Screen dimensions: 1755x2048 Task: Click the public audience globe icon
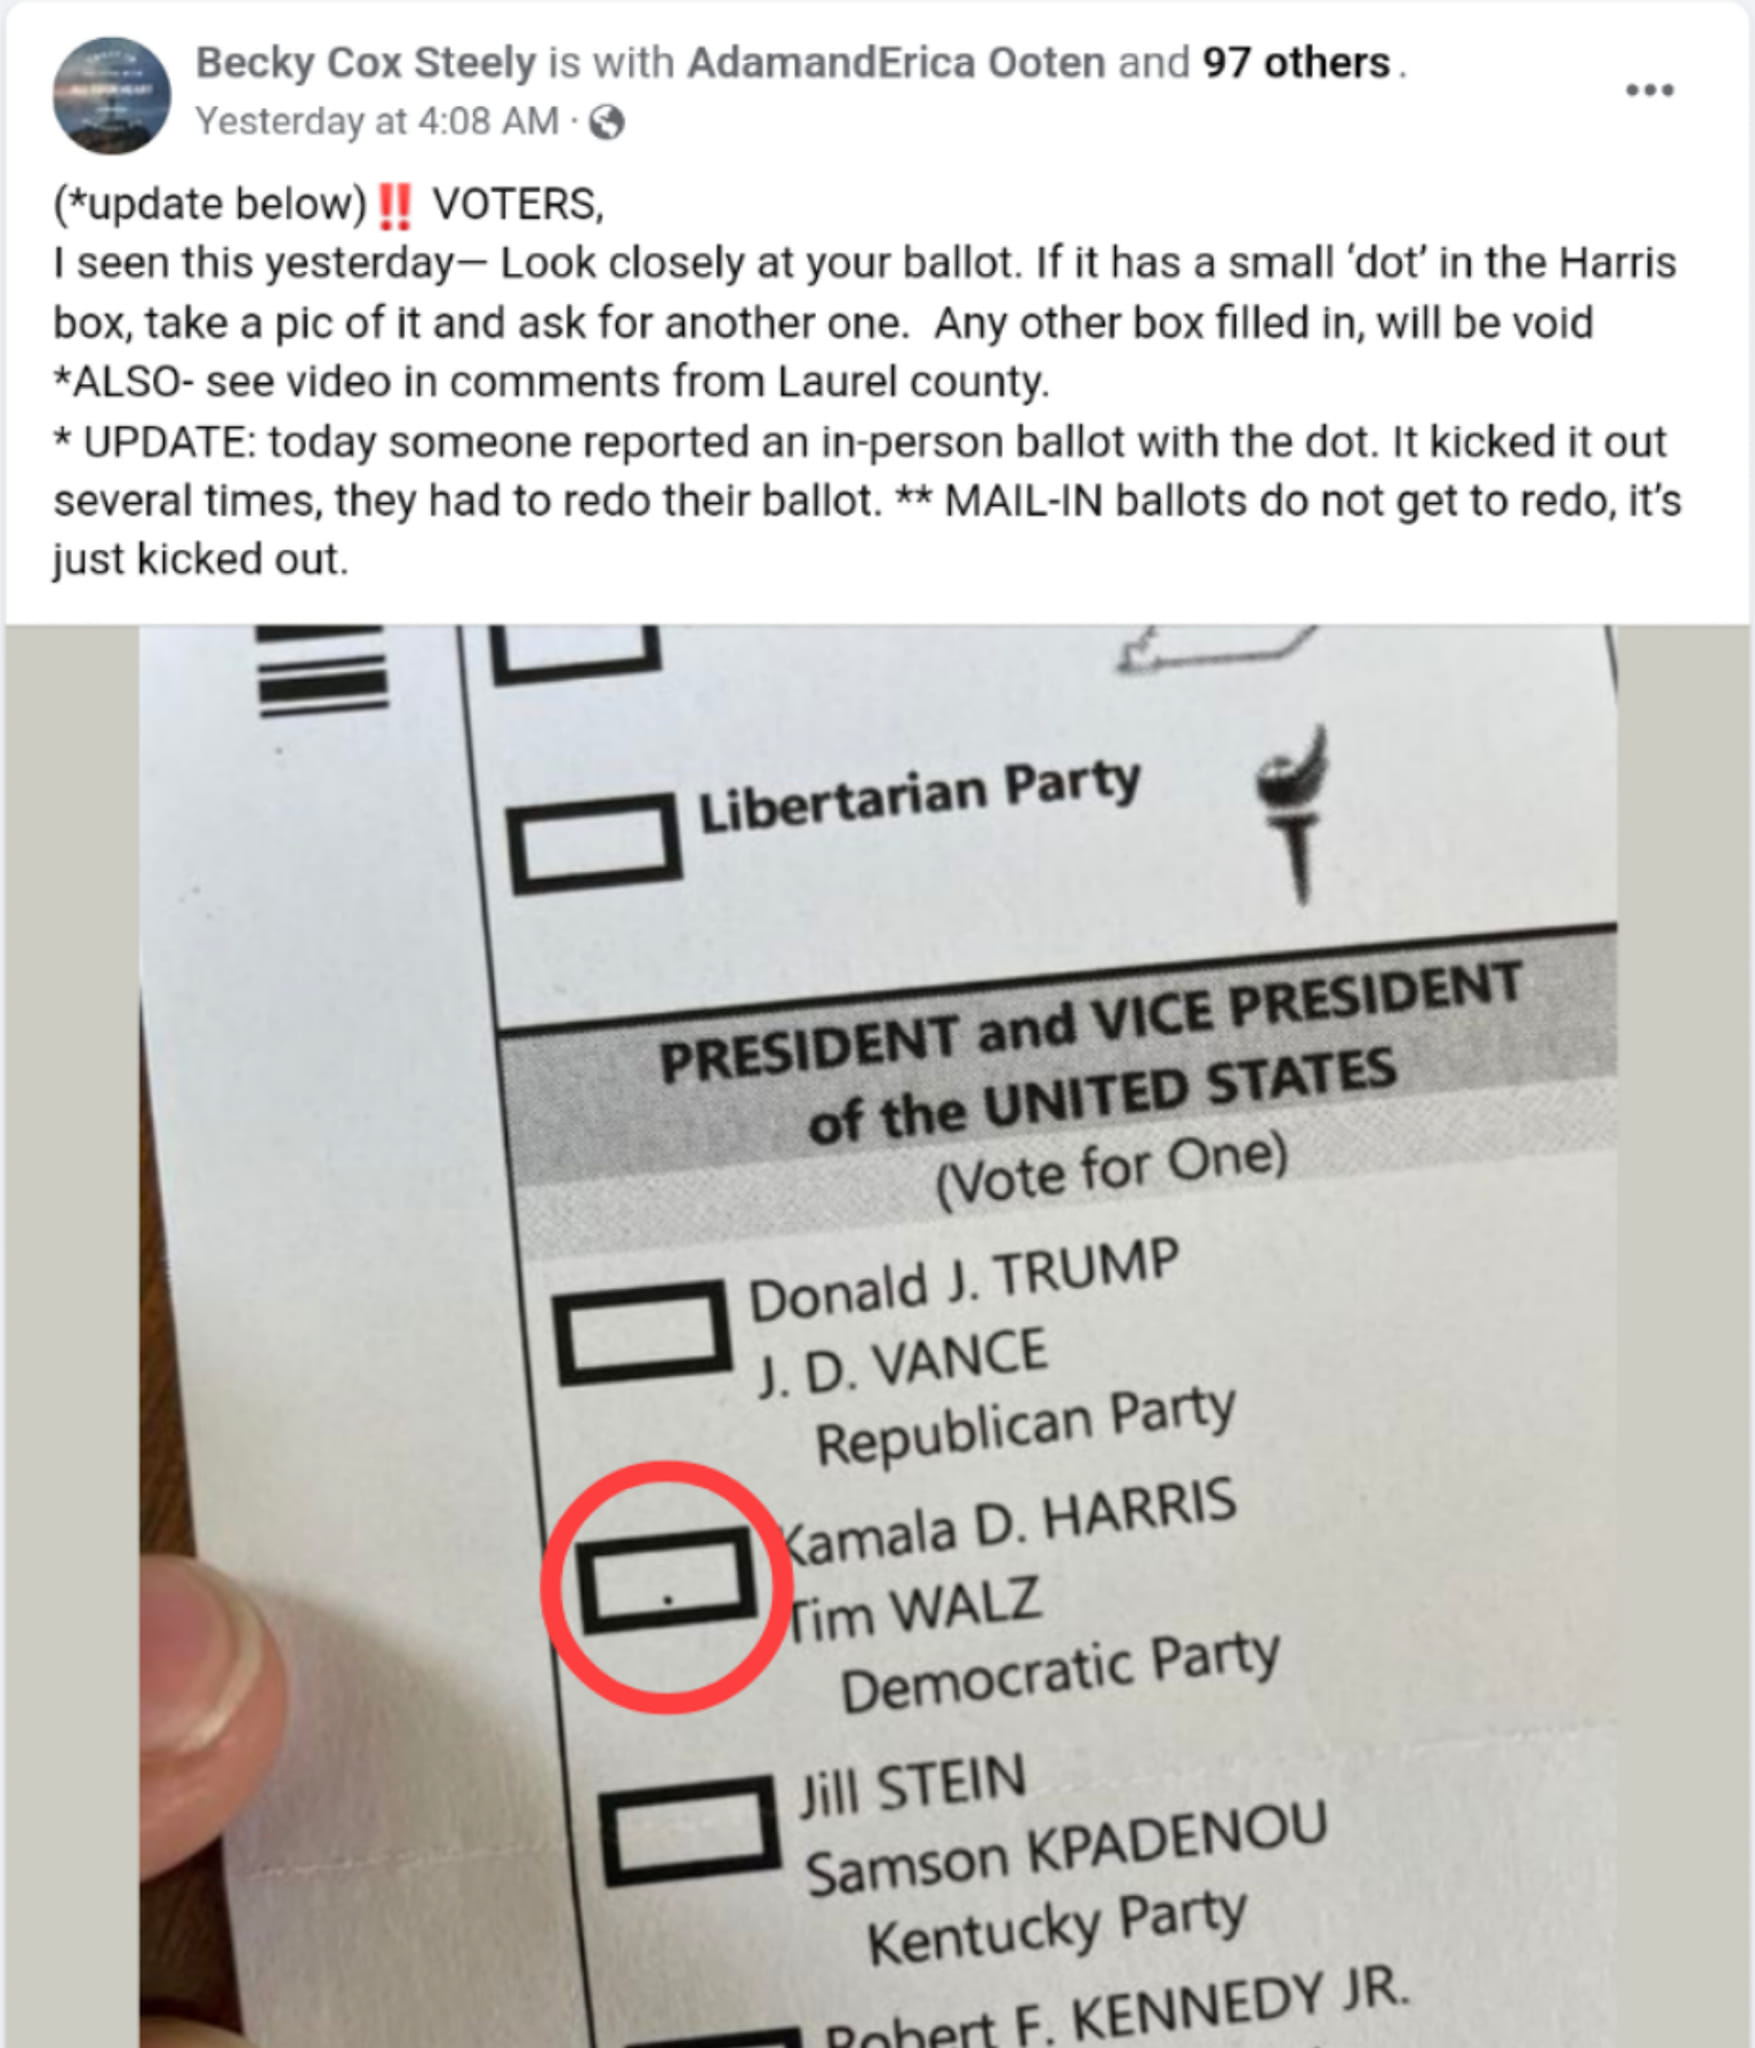click(607, 123)
